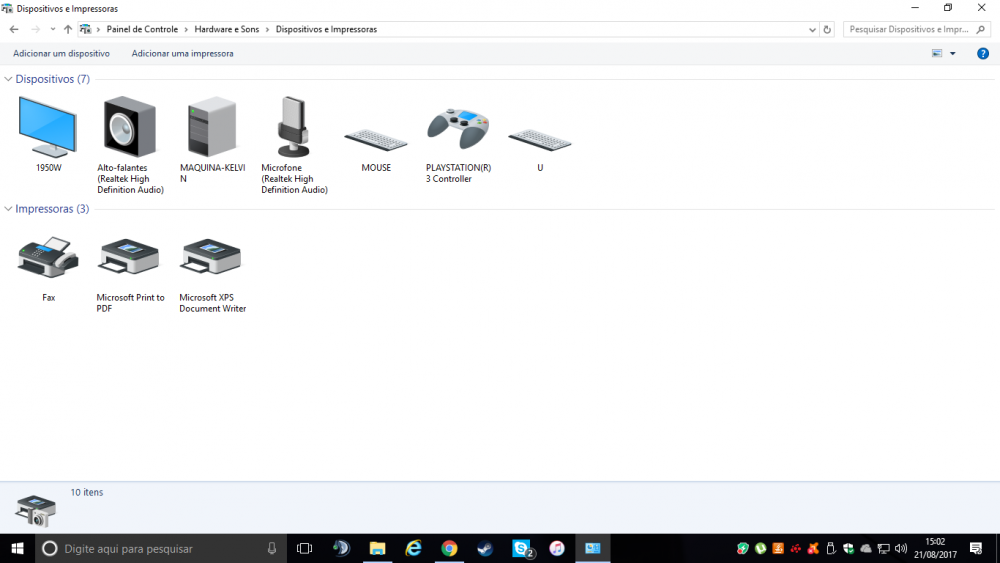Select Microsoft Print to PDF printer
Screen dimensions: 1000x563
pyautogui.click(x=129, y=258)
